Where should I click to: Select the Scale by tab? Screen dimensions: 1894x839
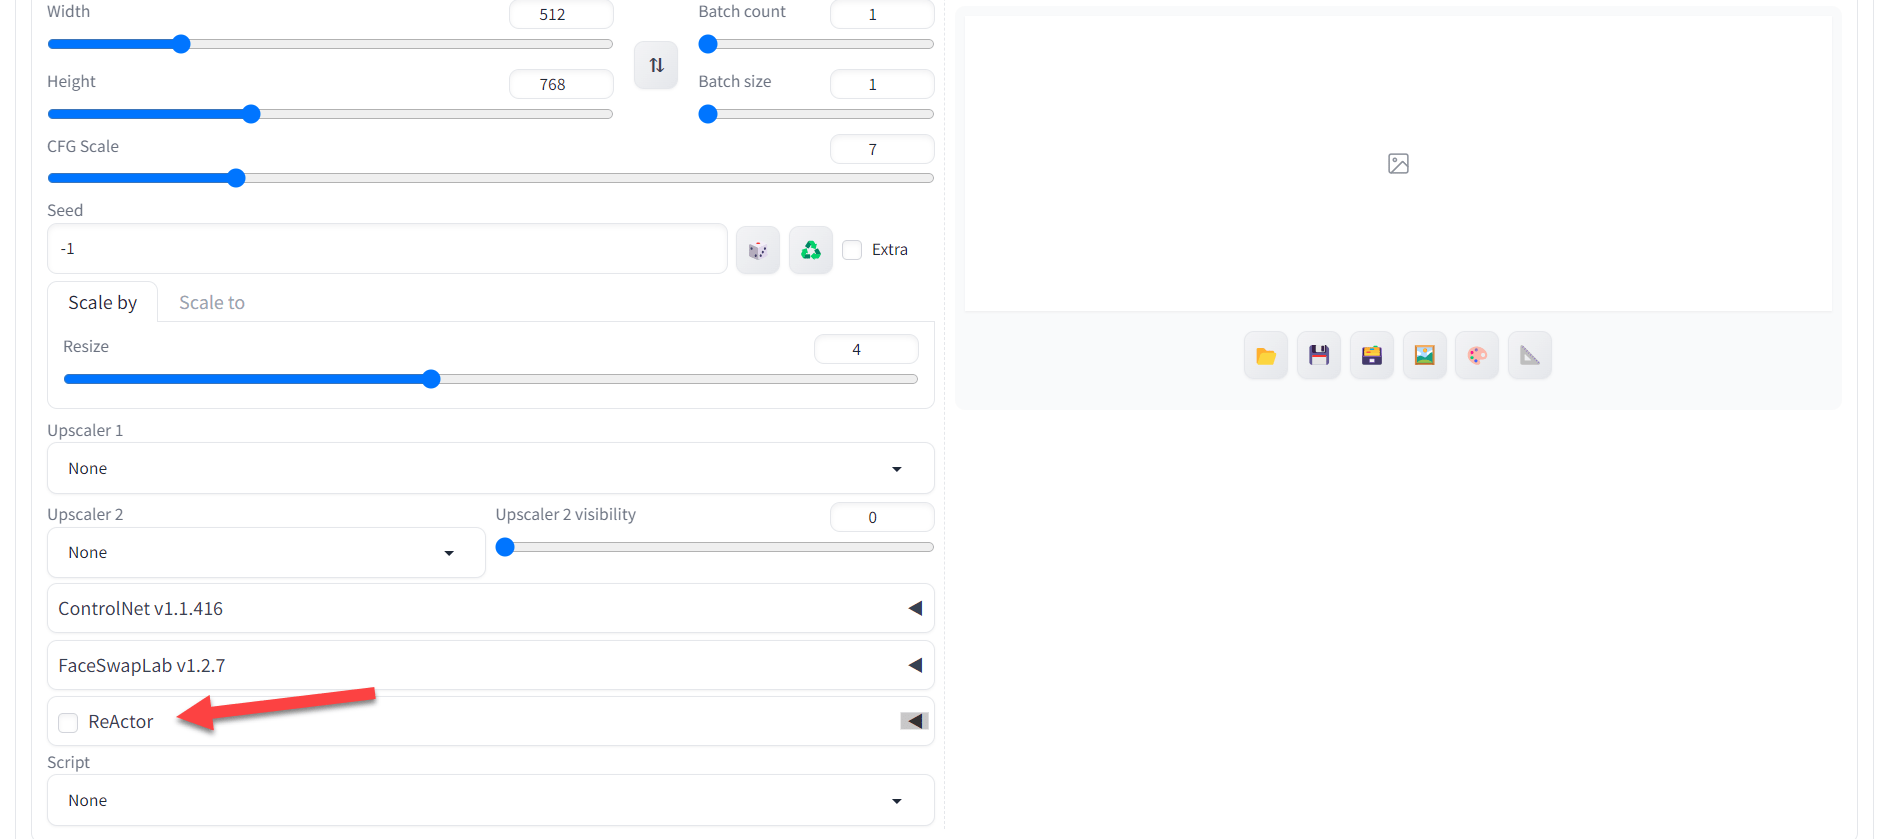pos(102,303)
